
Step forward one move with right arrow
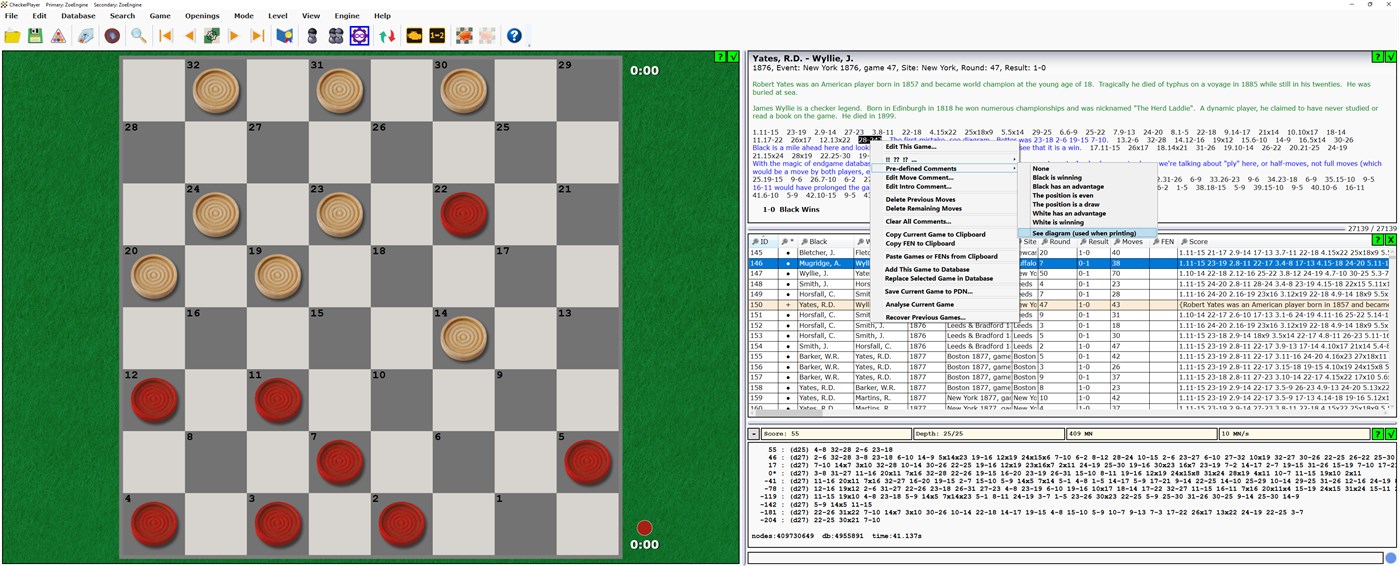coord(235,36)
